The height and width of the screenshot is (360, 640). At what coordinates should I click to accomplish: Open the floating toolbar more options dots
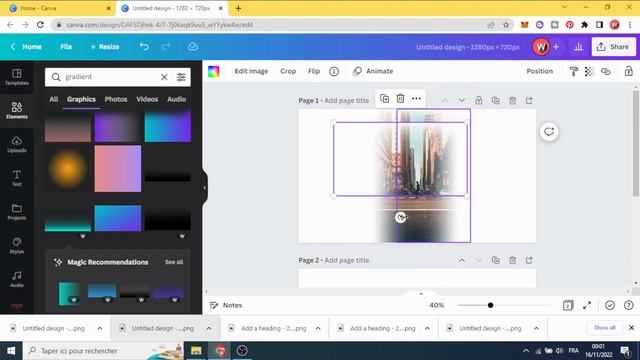pos(416,98)
